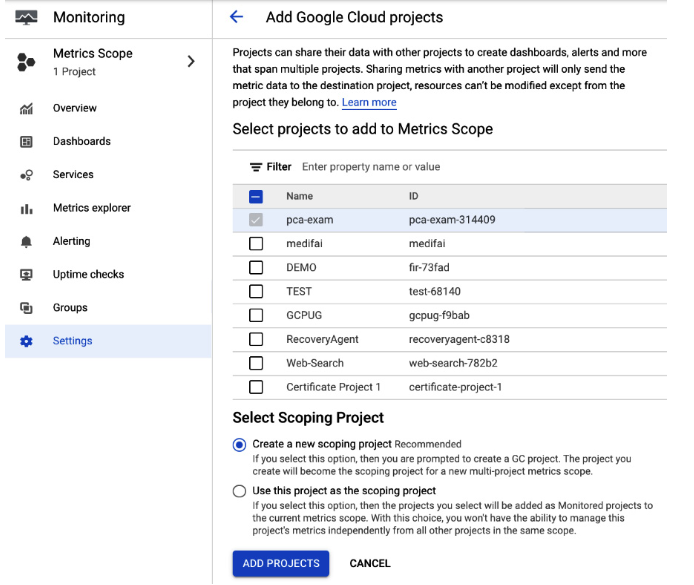Viewport: 694px width, 585px height.
Task: Click the Metrics explorer bar-chart icon
Action: (x=26, y=208)
